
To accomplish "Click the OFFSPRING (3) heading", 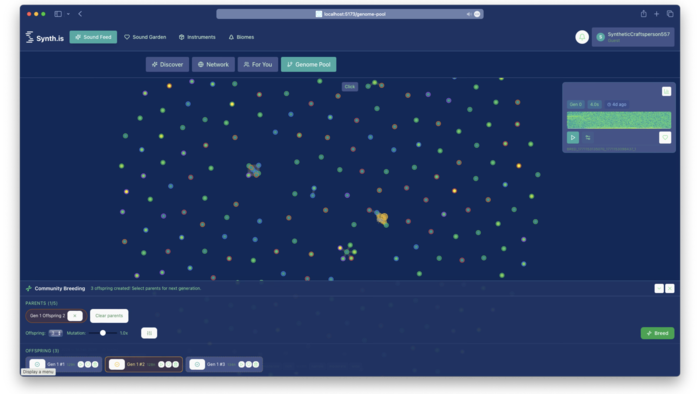I will click(42, 351).
